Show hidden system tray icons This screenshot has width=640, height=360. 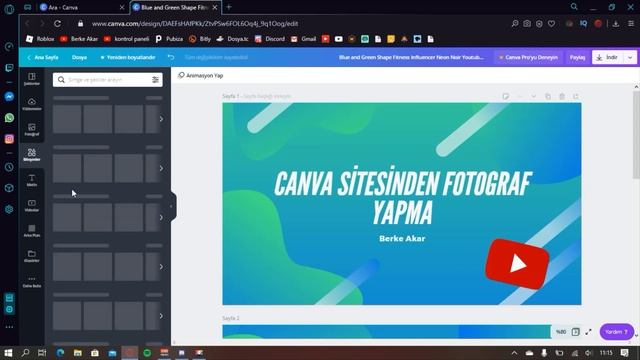click(x=514, y=353)
